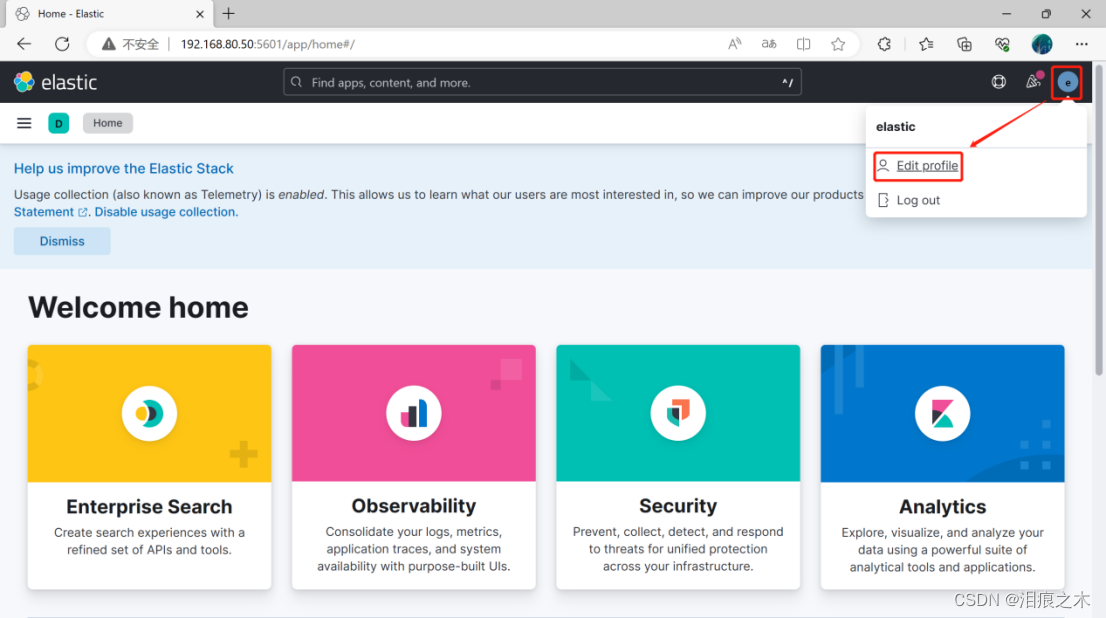
Task: Click the Observability bar-chart icon
Action: point(413,413)
